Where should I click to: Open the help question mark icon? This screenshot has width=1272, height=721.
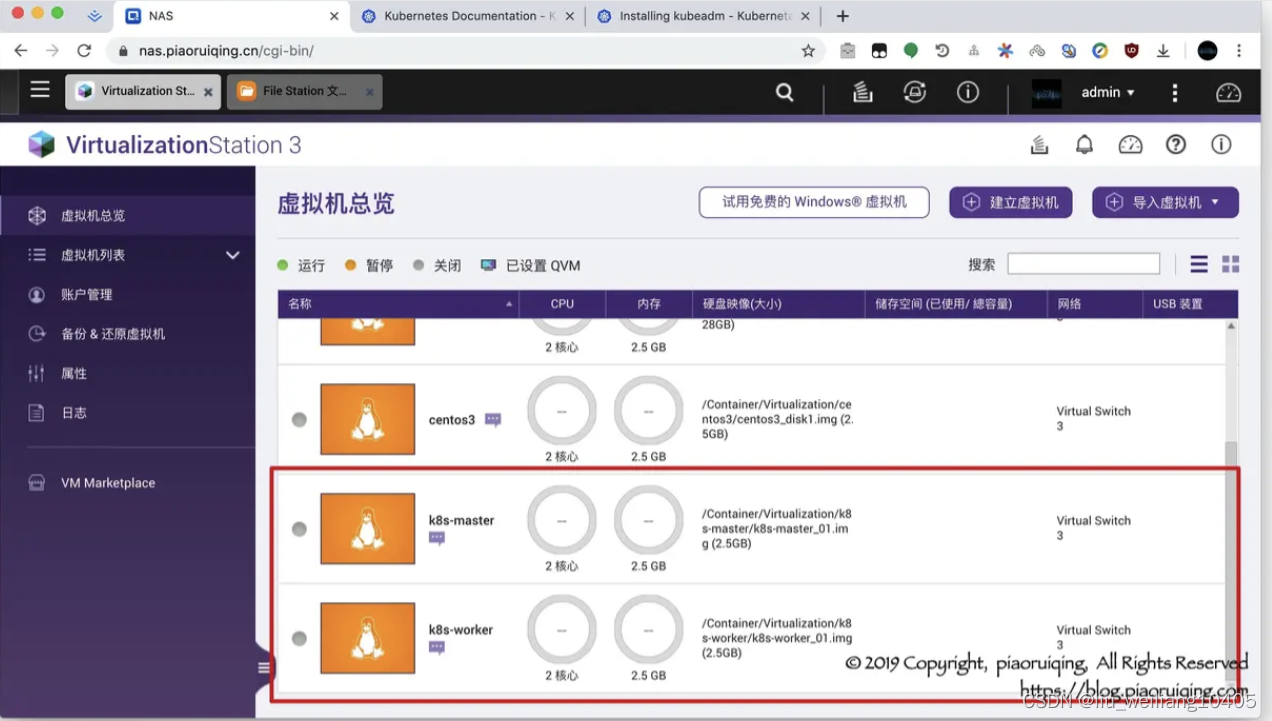[1176, 145]
